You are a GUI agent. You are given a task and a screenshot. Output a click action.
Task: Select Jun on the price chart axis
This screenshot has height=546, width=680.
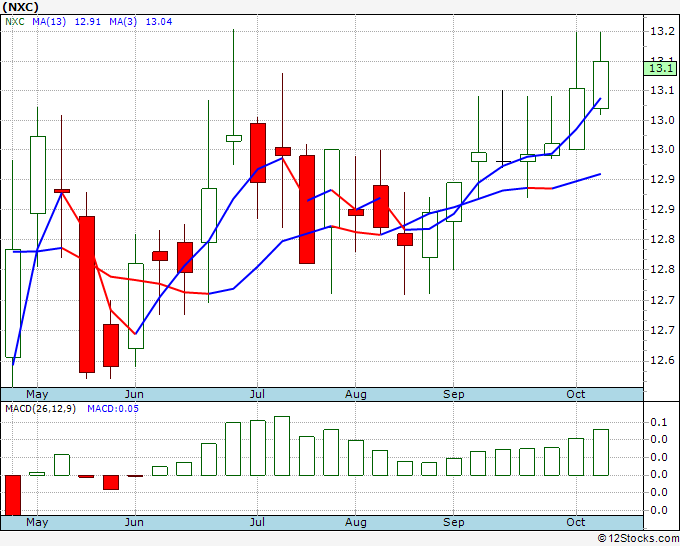point(134,394)
